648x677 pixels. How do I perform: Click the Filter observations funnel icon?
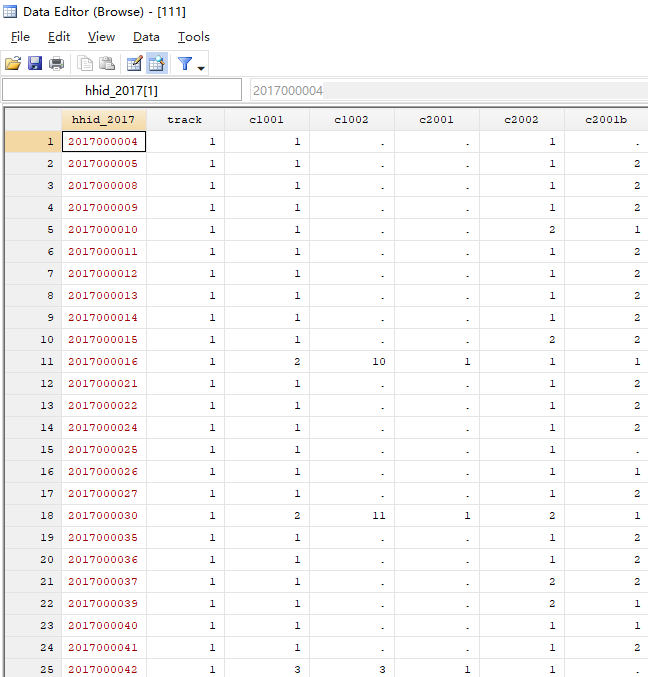tap(185, 64)
